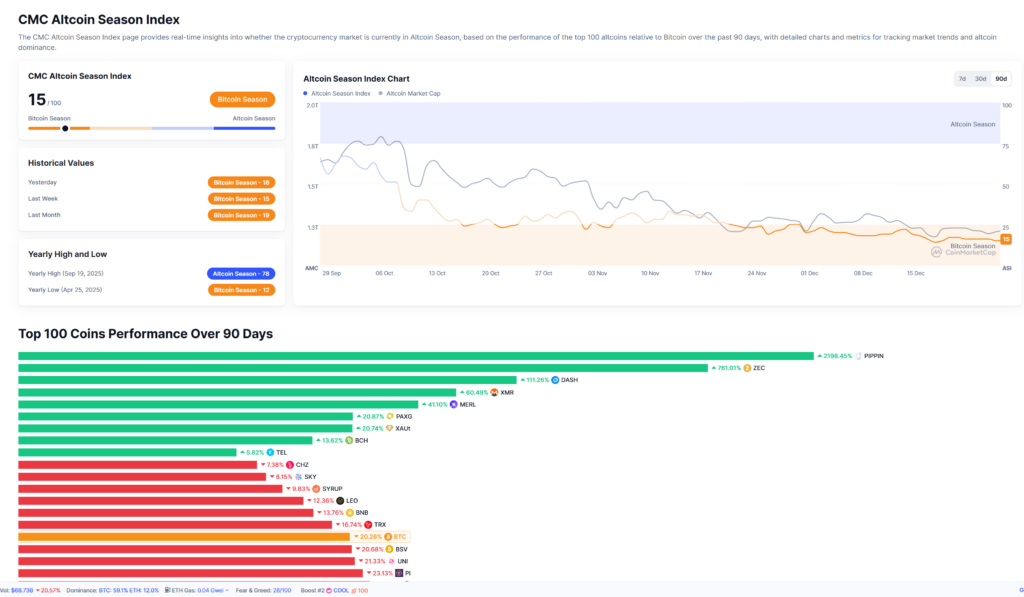
Task: Toggle Altcoin Market Cap legend series
Action: click(x=410, y=93)
